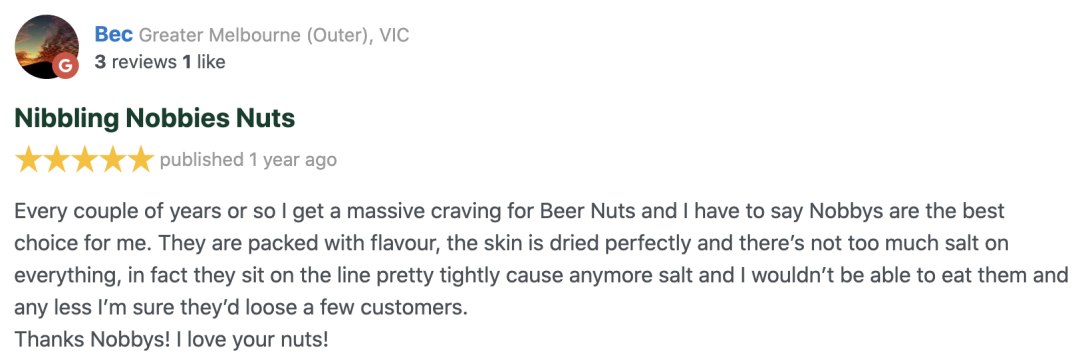This screenshot has height=360, width=1080.
Task: Click the line starting any less I'm sure
Action: [x=241, y=307]
